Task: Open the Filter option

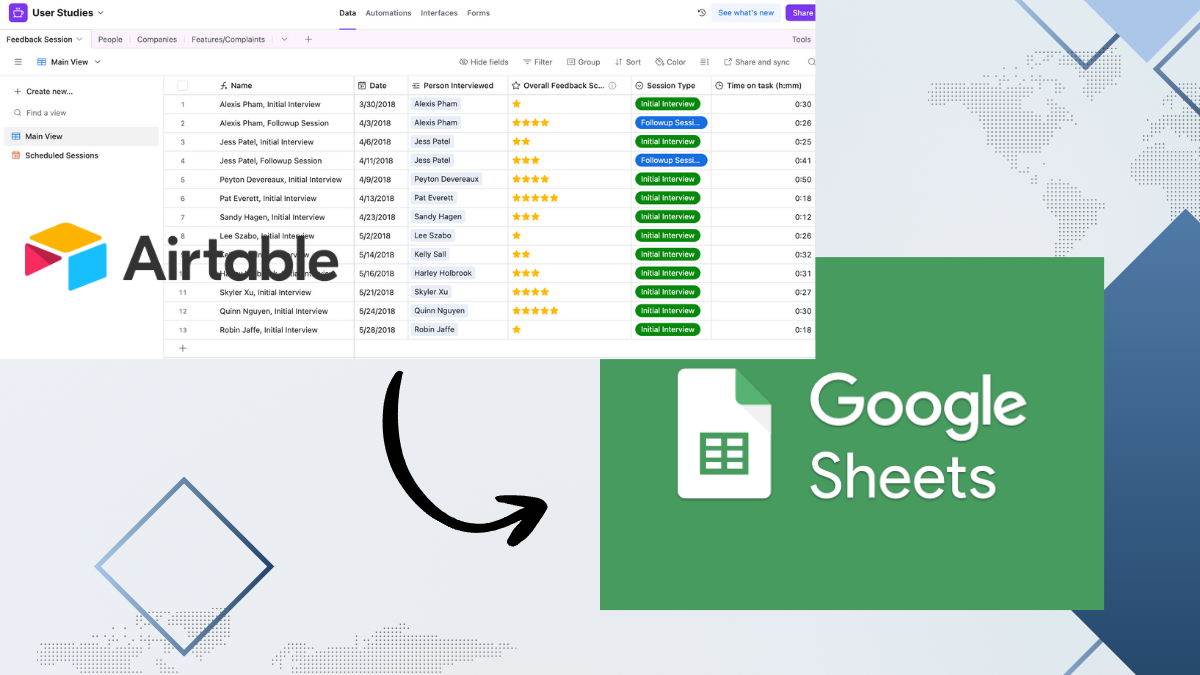Action: click(537, 62)
